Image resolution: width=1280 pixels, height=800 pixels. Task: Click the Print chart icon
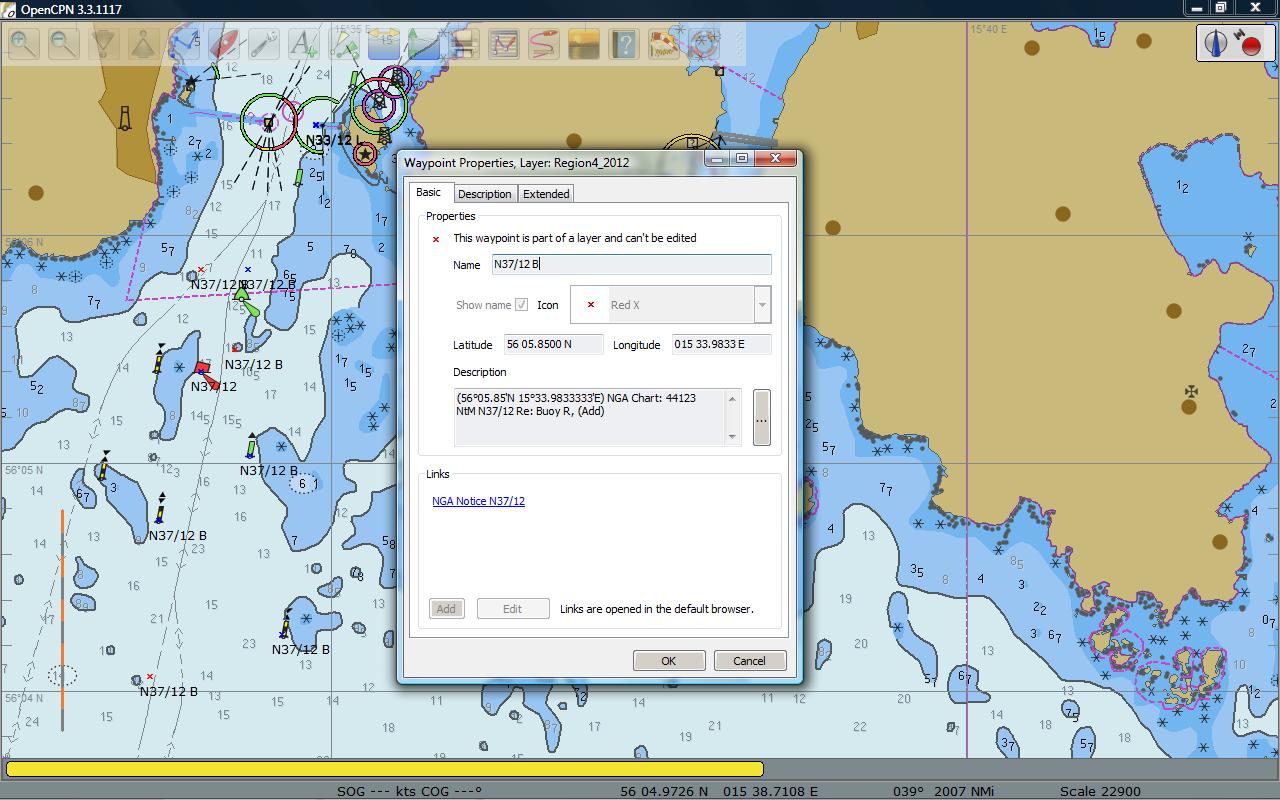click(464, 44)
